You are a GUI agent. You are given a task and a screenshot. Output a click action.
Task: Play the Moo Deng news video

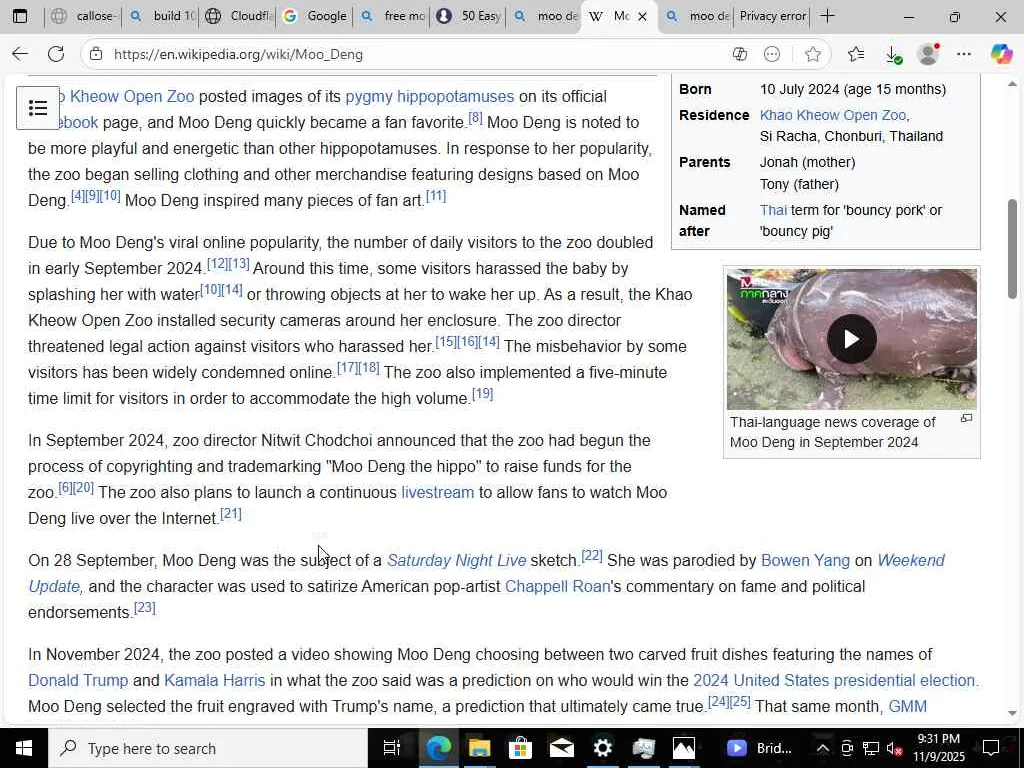tap(851, 339)
